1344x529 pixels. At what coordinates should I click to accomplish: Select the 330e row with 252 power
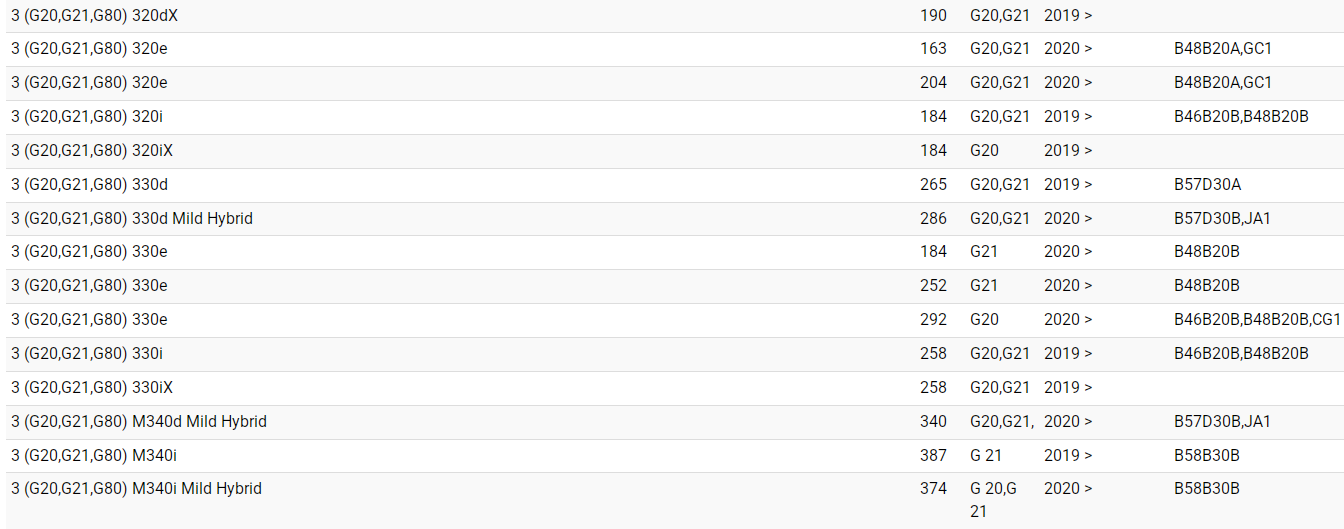pos(89,285)
